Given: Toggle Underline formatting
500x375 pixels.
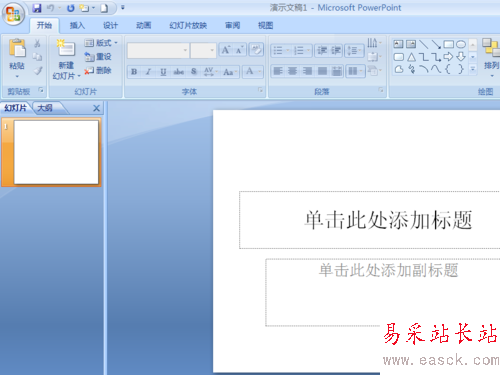Looking at the screenshot, I should 163,72.
